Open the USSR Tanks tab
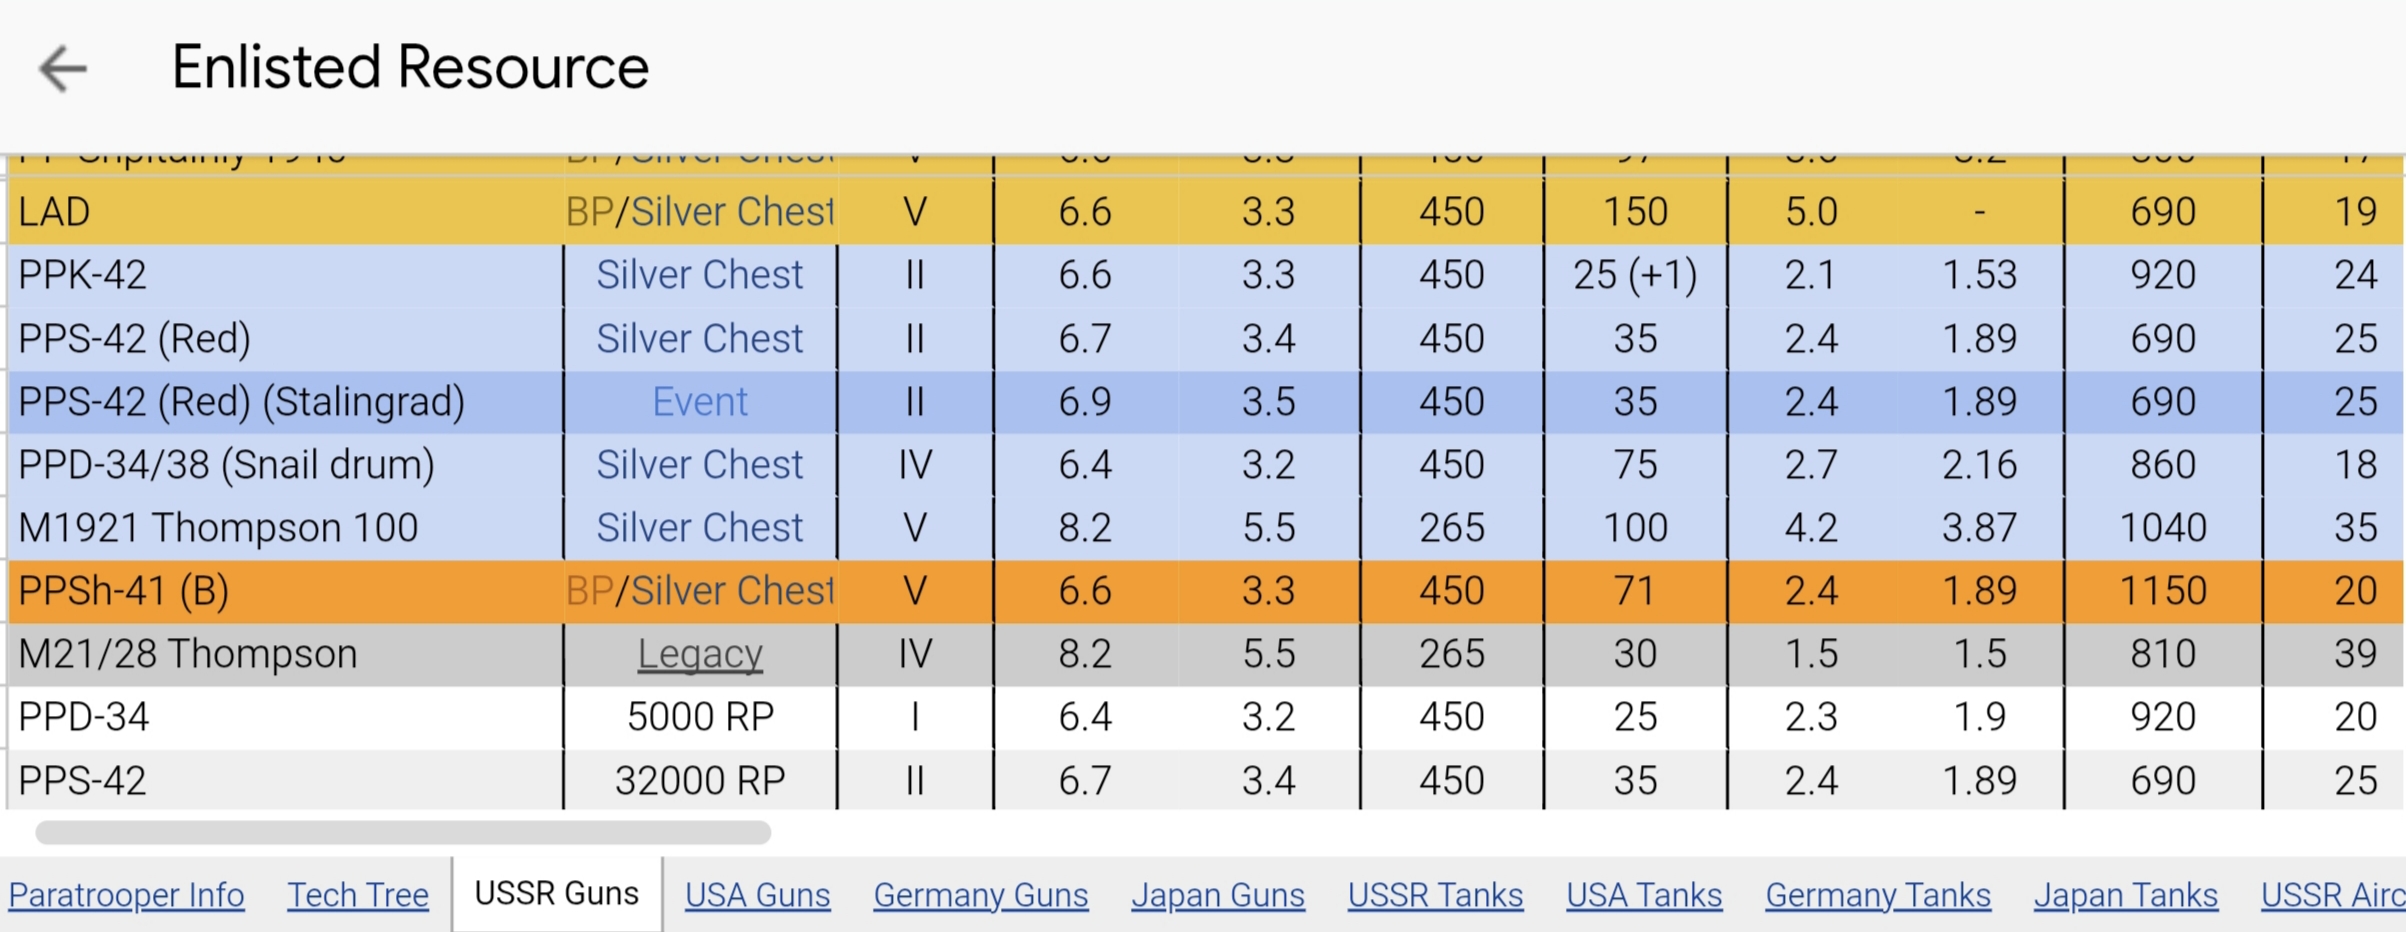The height and width of the screenshot is (932, 2406). coord(1435,895)
